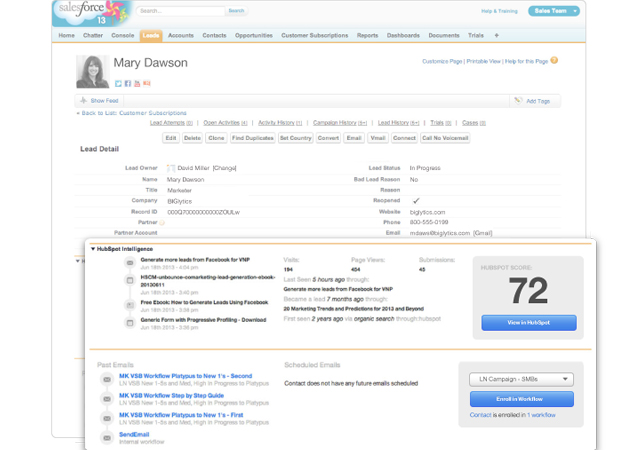This screenshot has height=450, width=640.
Task: Click the Vmail button
Action: point(378,138)
